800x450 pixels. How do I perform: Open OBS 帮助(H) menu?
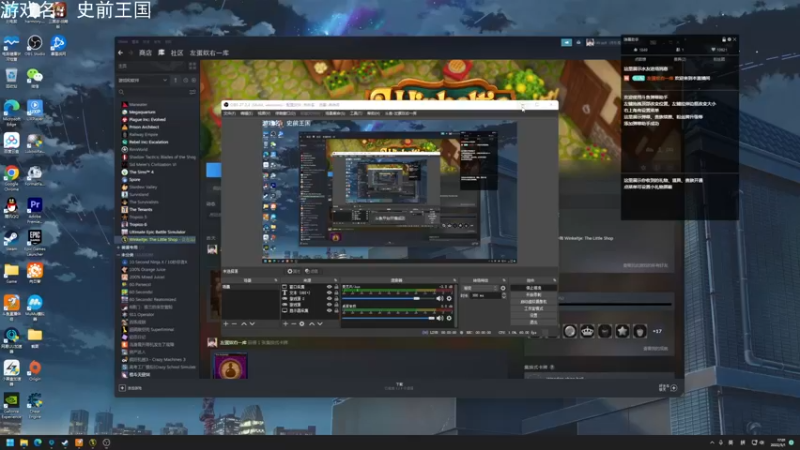tap(373, 113)
